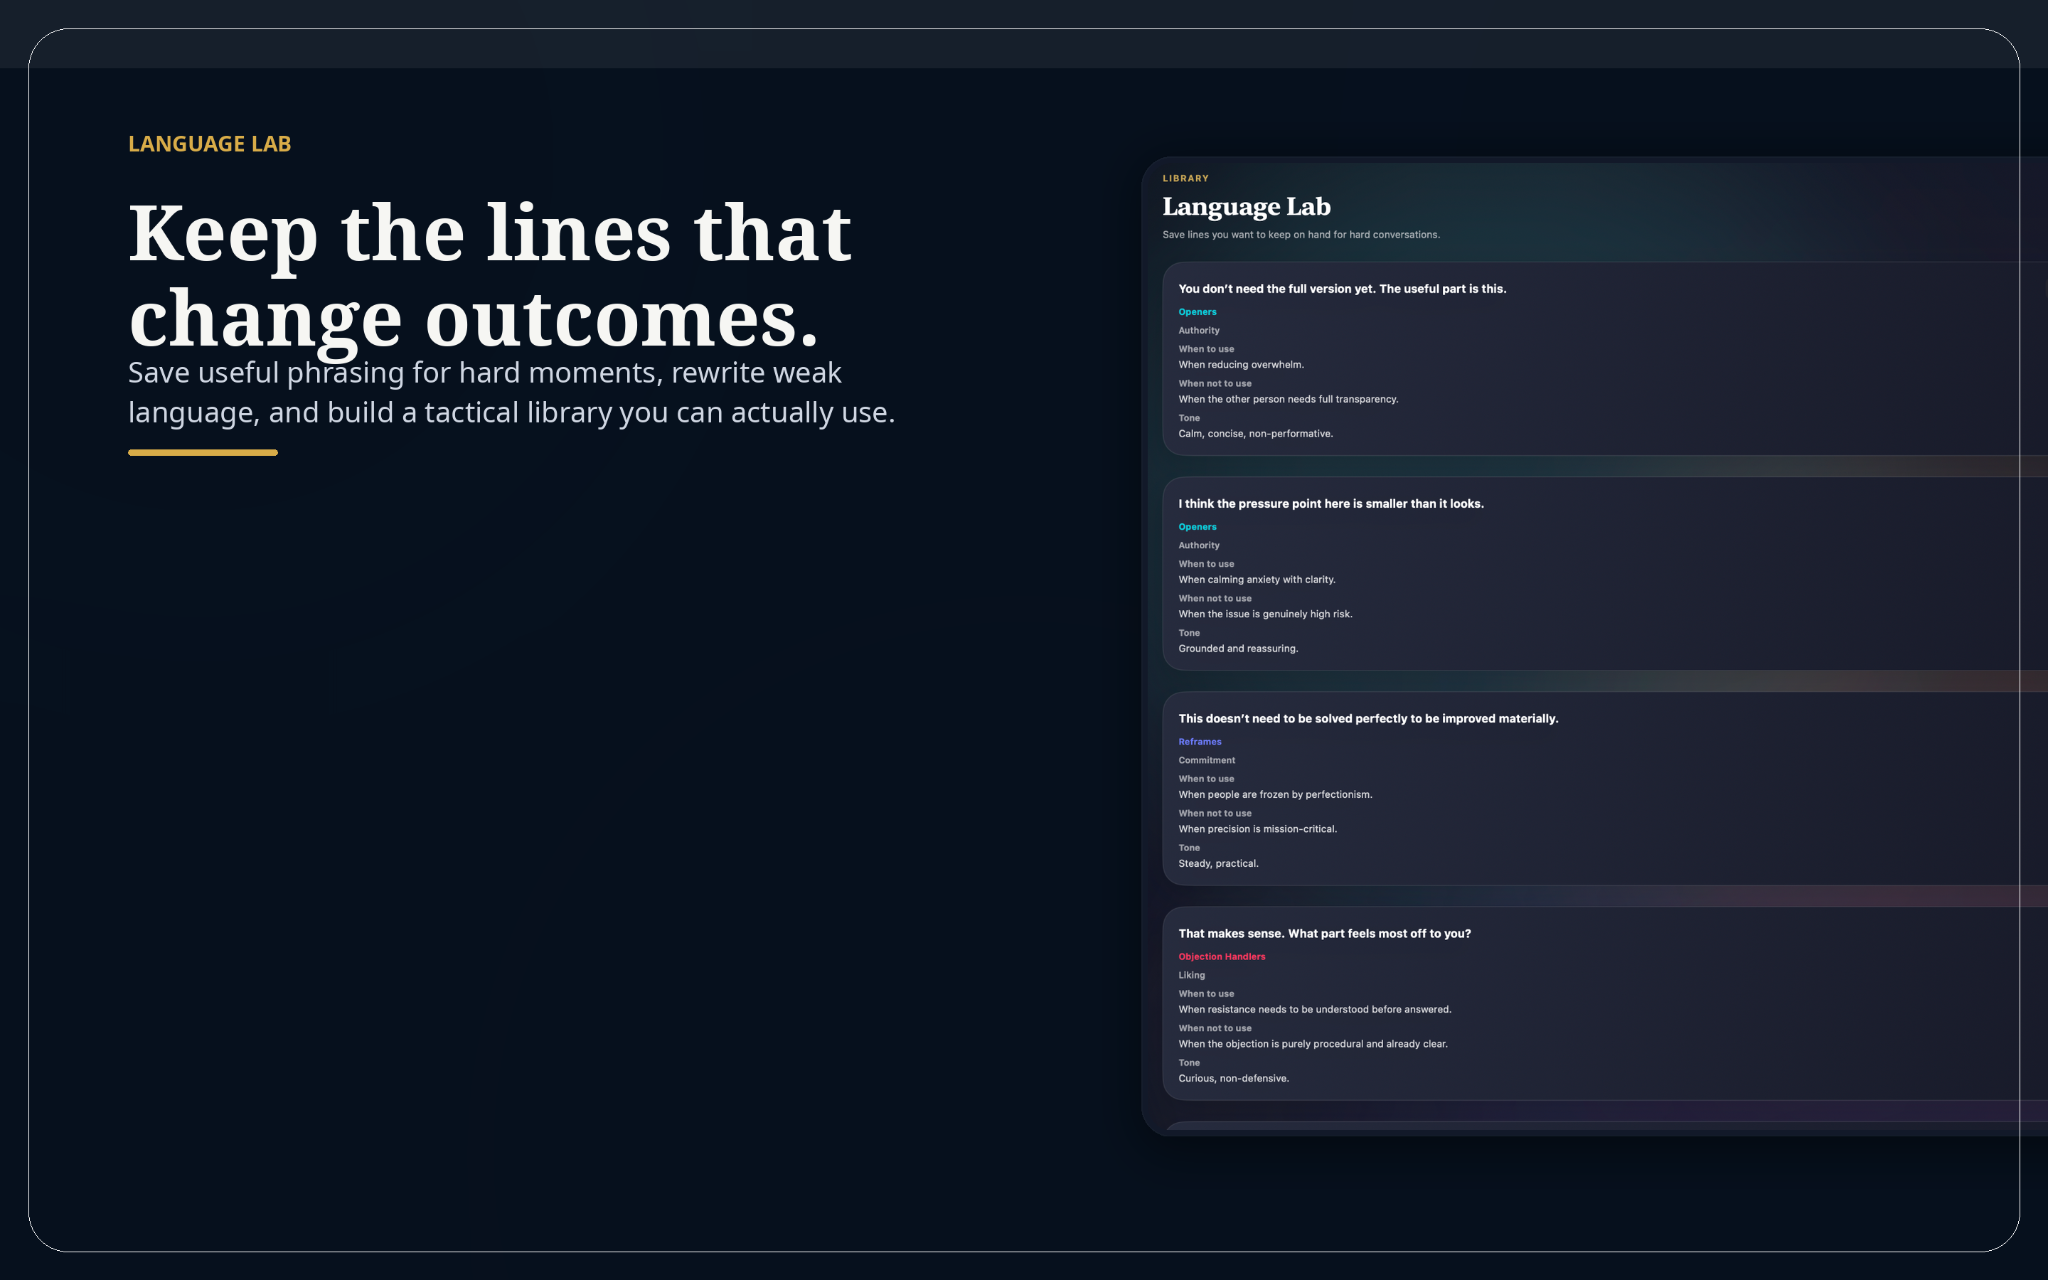Screen dimensions: 2048x1280
Task: Select the LANGUAGE LAB section label on the left
Action: tap(209, 143)
